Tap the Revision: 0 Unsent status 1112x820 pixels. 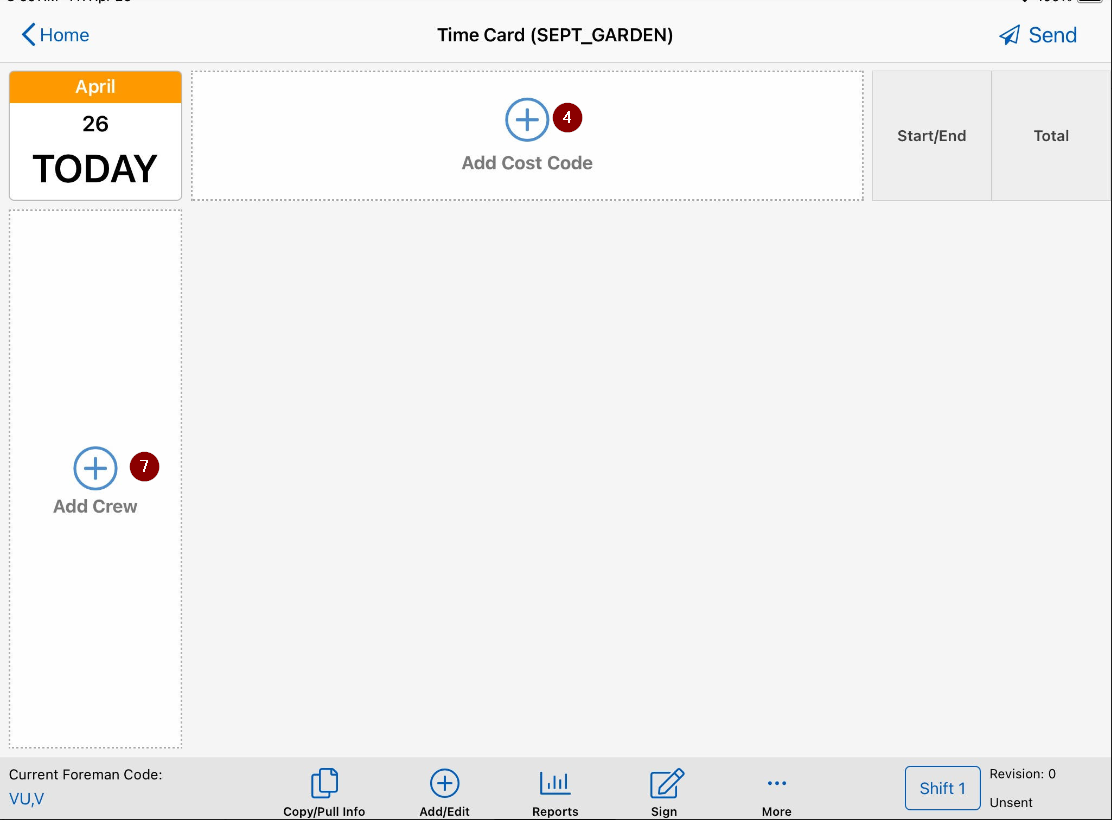click(1022, 787)
